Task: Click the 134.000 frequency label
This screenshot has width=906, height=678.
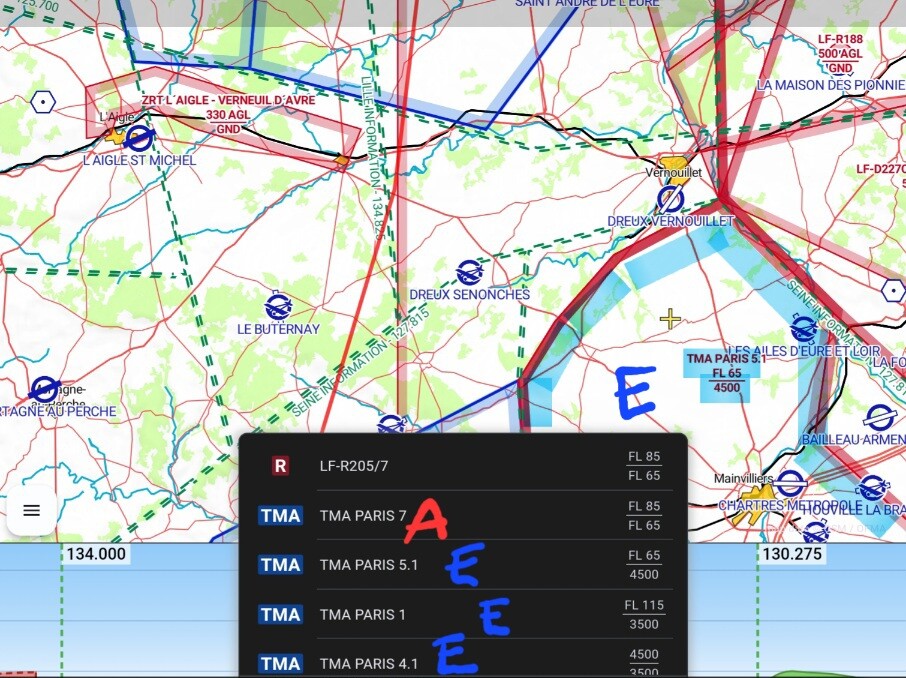Action: coord(96,555)
